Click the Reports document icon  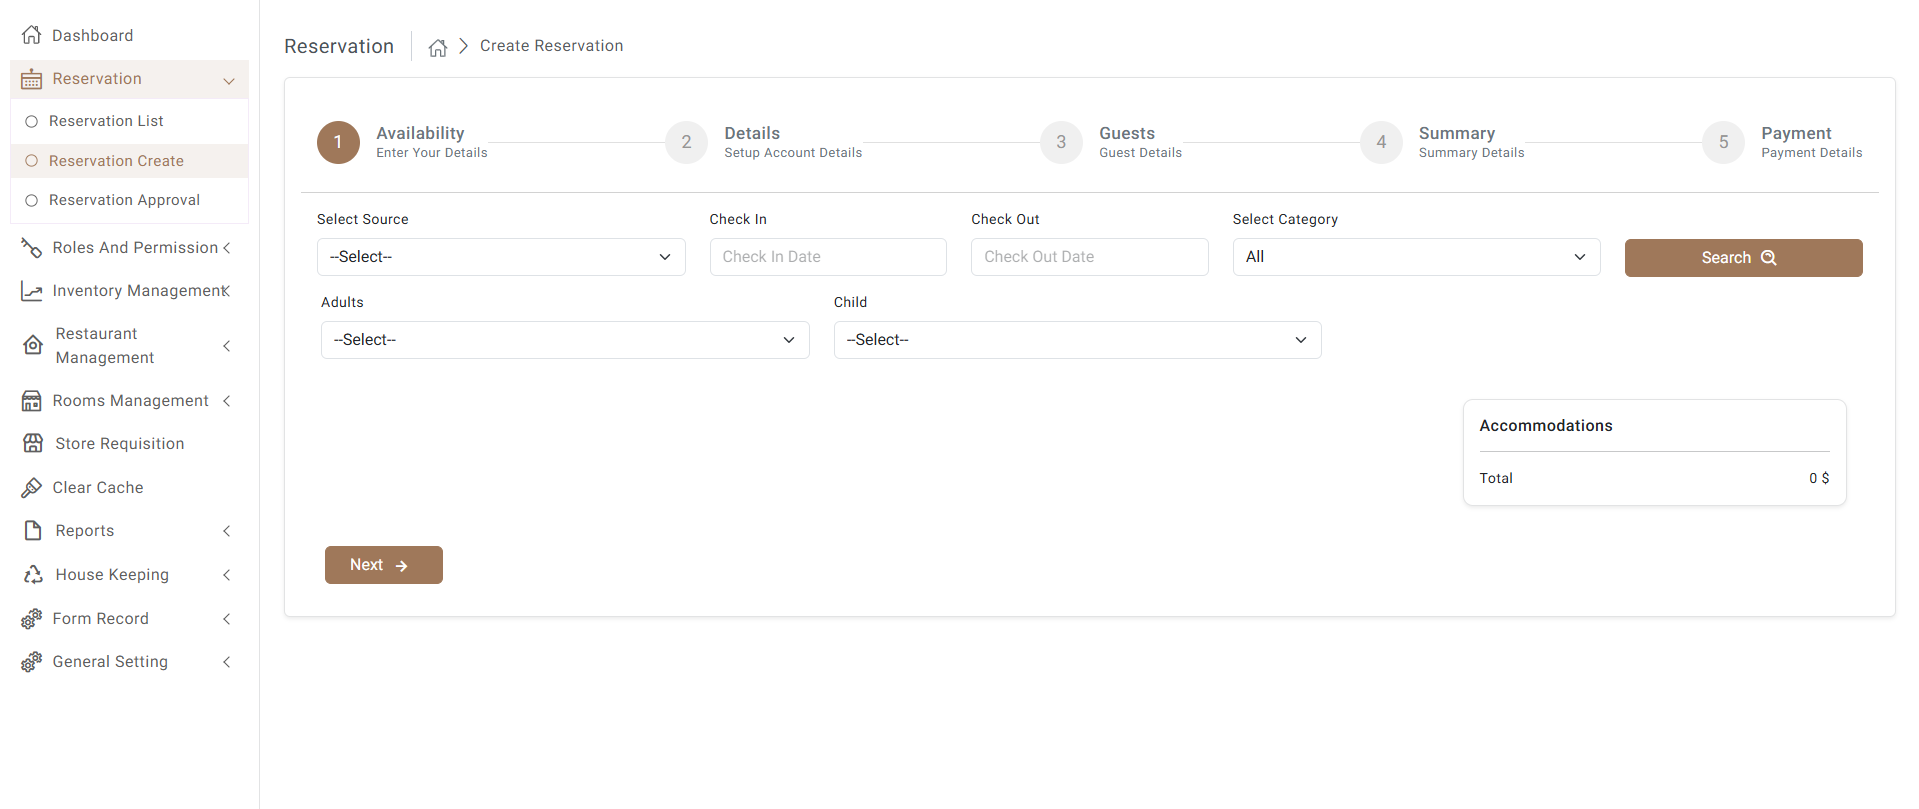pos(33,530)
